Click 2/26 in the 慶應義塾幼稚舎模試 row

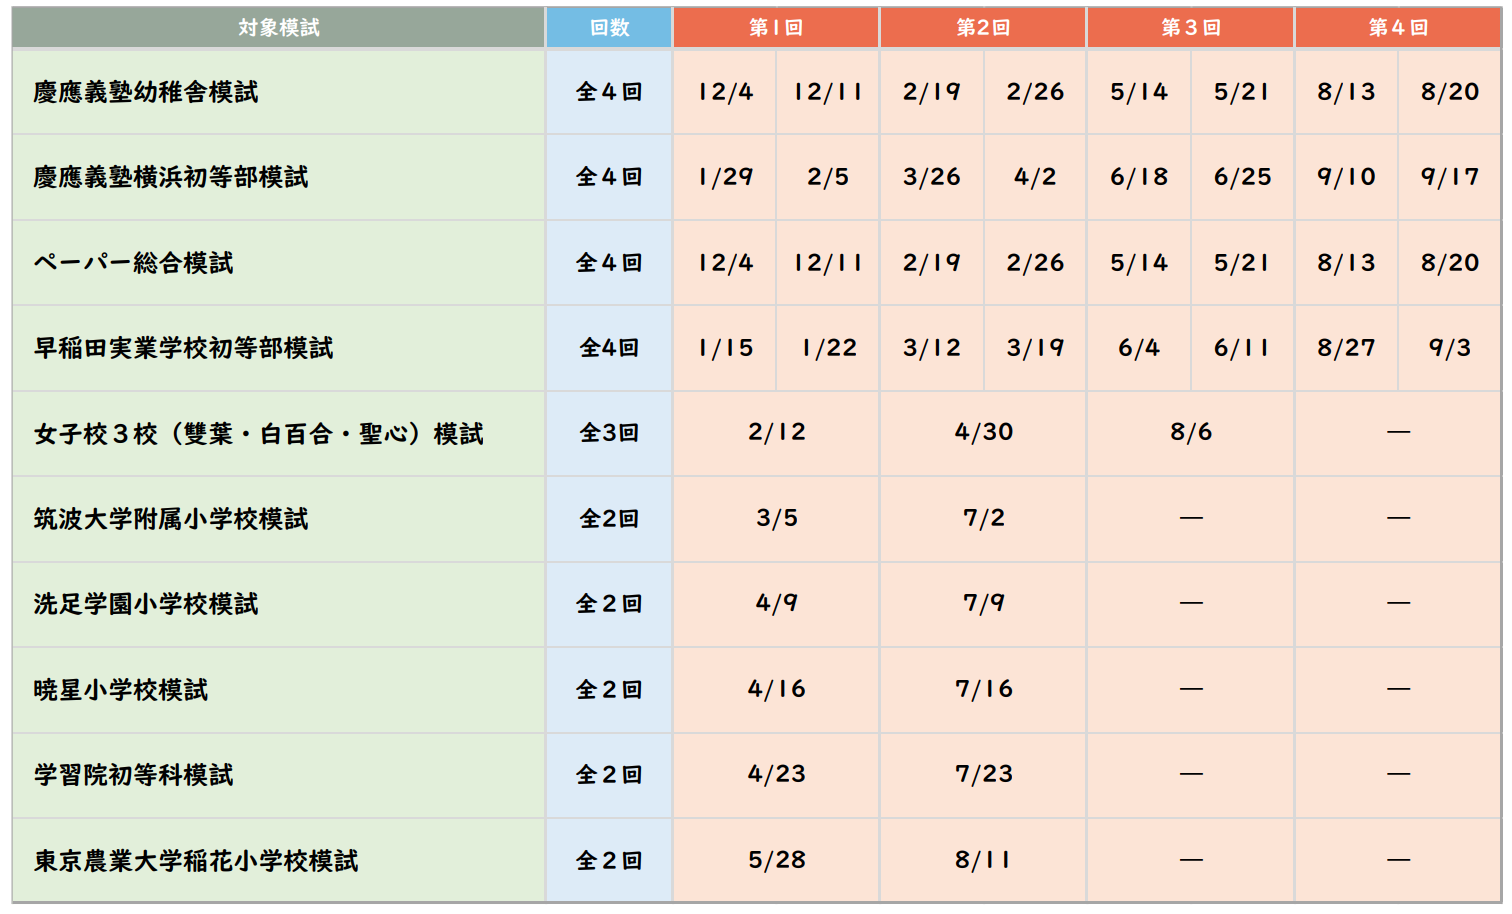click(x=1035, y=92)
